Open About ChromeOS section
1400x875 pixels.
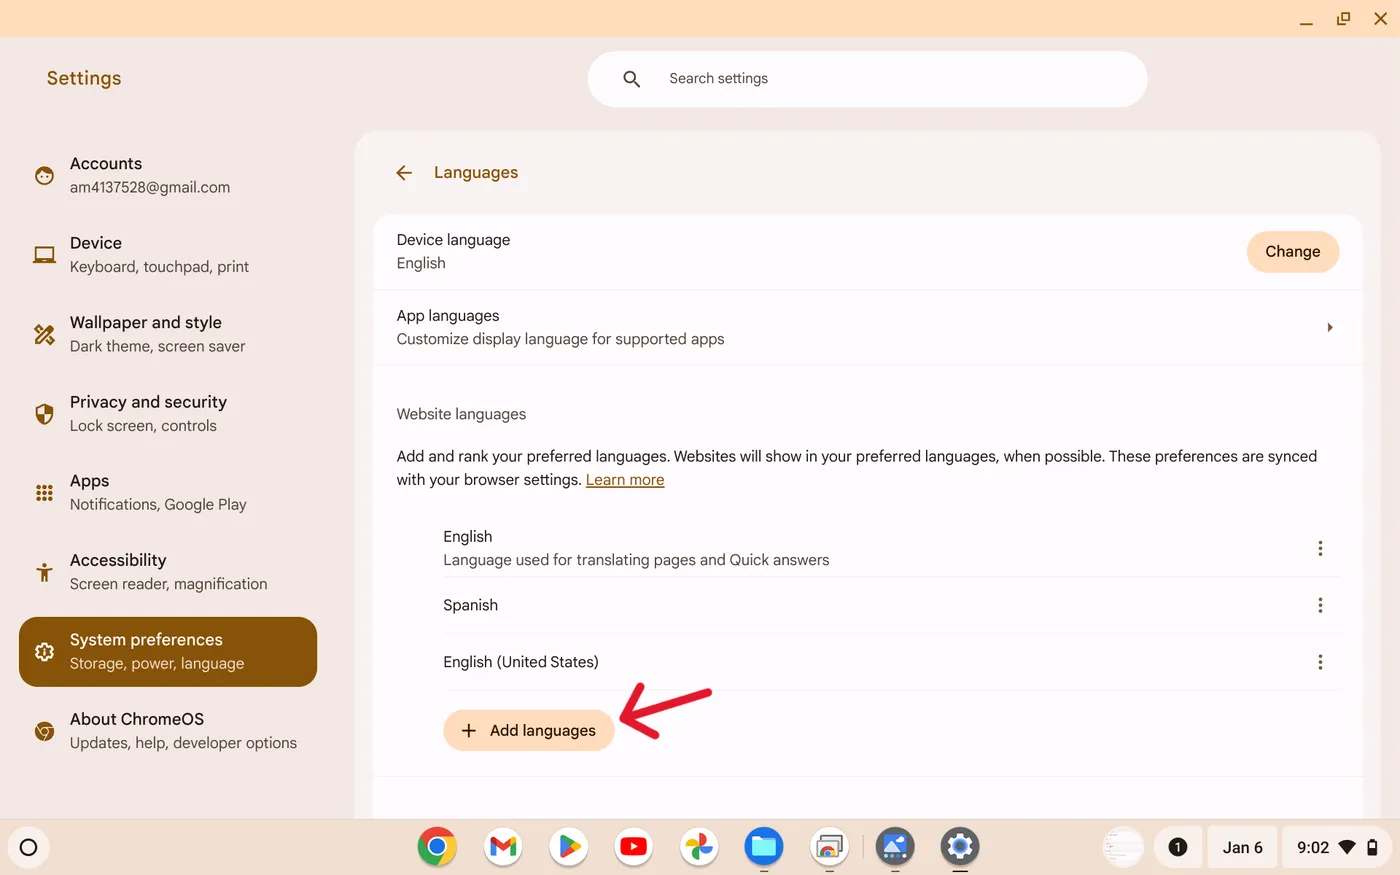(x=168, y=731)
